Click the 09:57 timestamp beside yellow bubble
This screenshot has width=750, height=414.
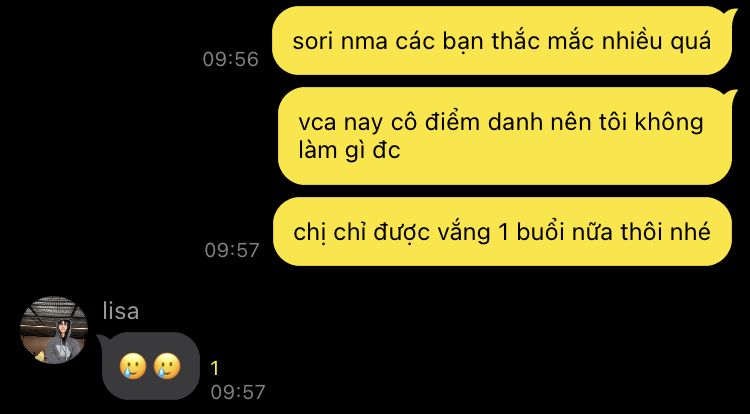tap(232, 250)
